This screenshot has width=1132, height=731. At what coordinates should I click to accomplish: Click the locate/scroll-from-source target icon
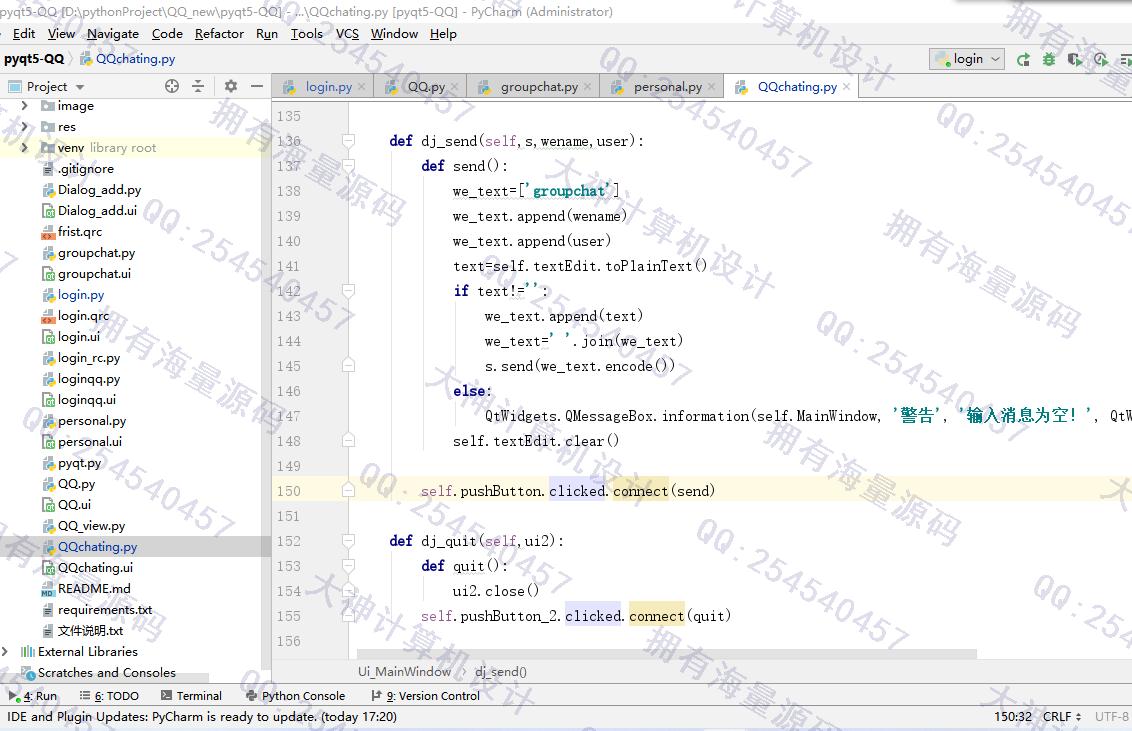click(171, 86)
